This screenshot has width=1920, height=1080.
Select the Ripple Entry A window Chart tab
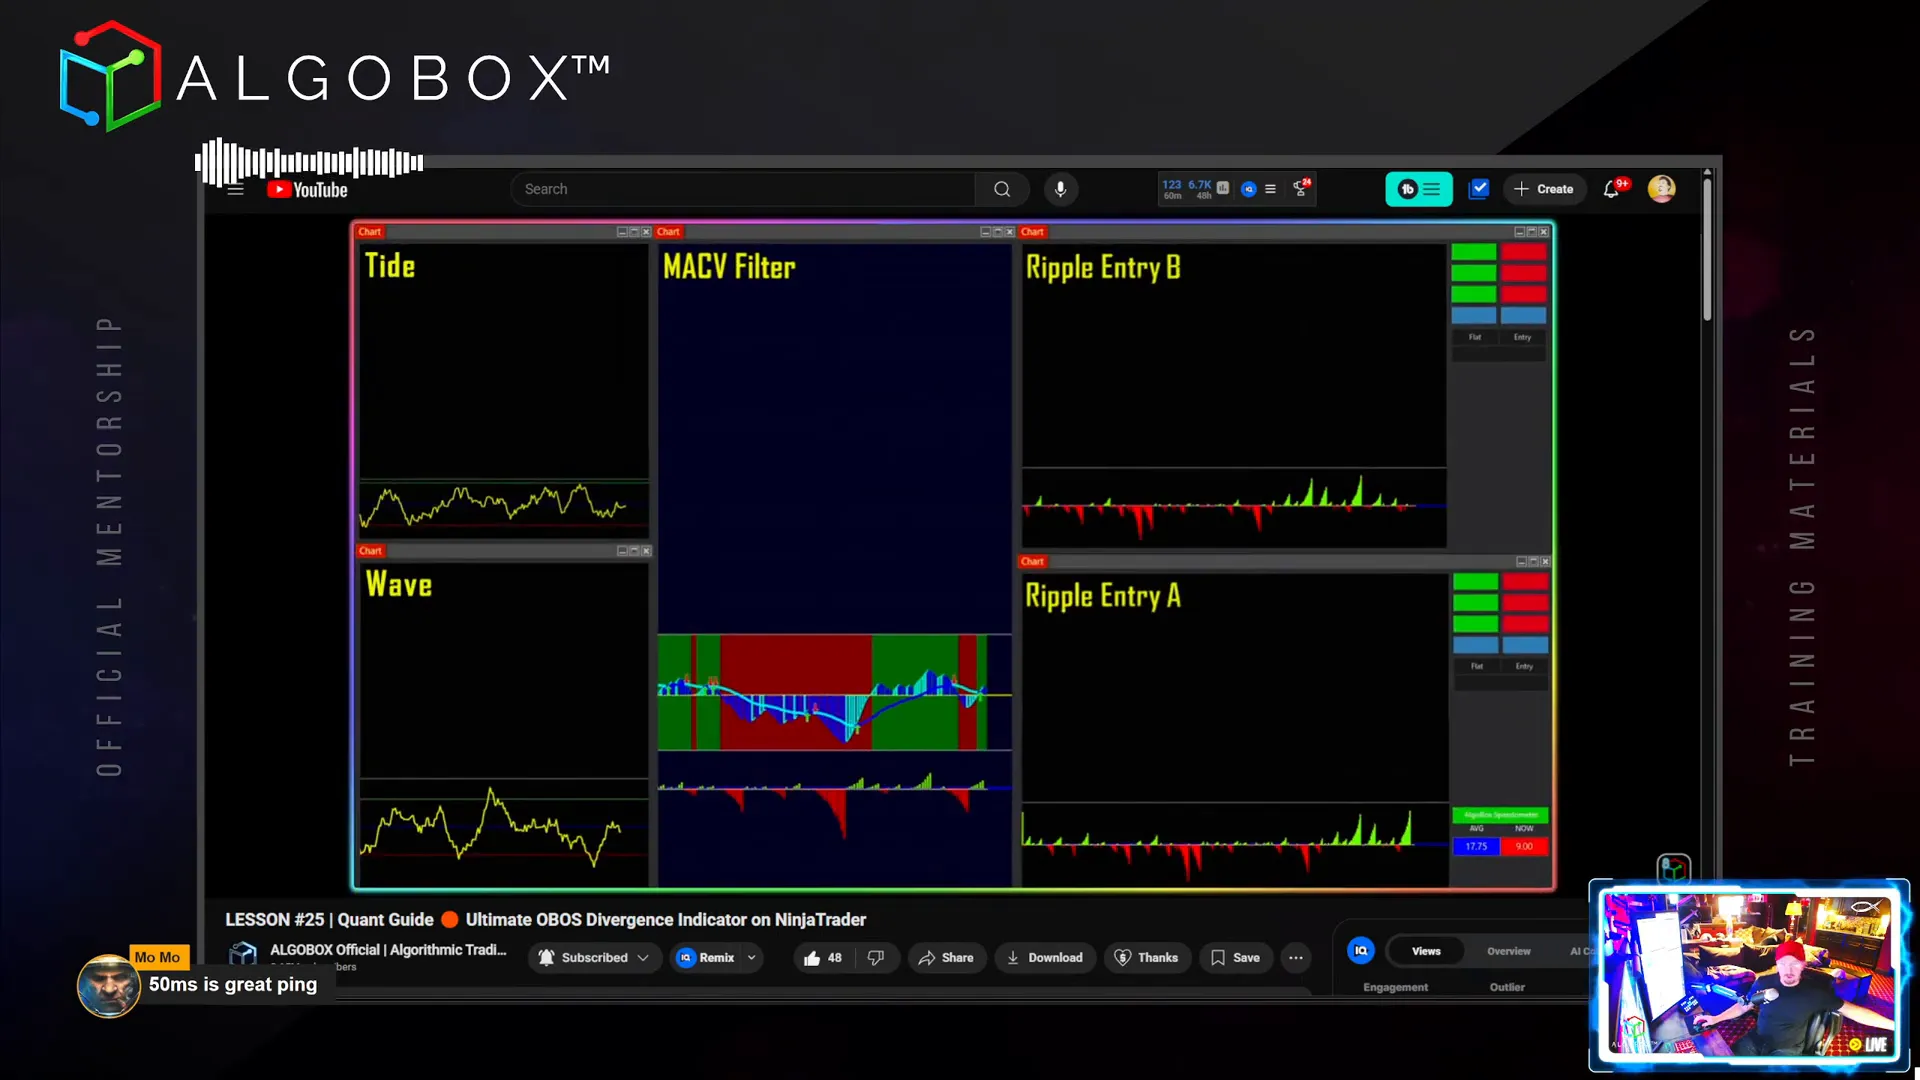(x=1032, y=562)
